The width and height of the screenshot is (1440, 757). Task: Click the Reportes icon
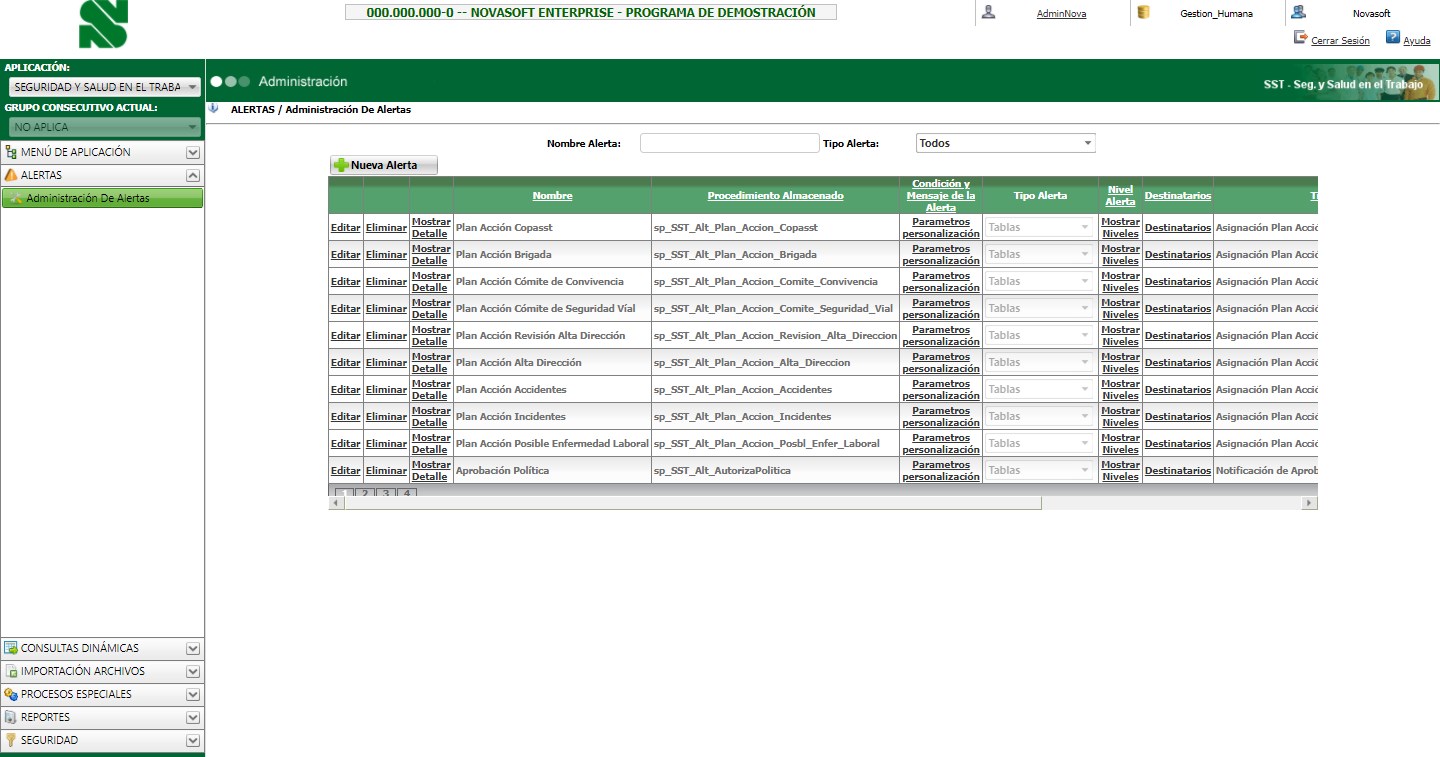click(x=11, y=717)
